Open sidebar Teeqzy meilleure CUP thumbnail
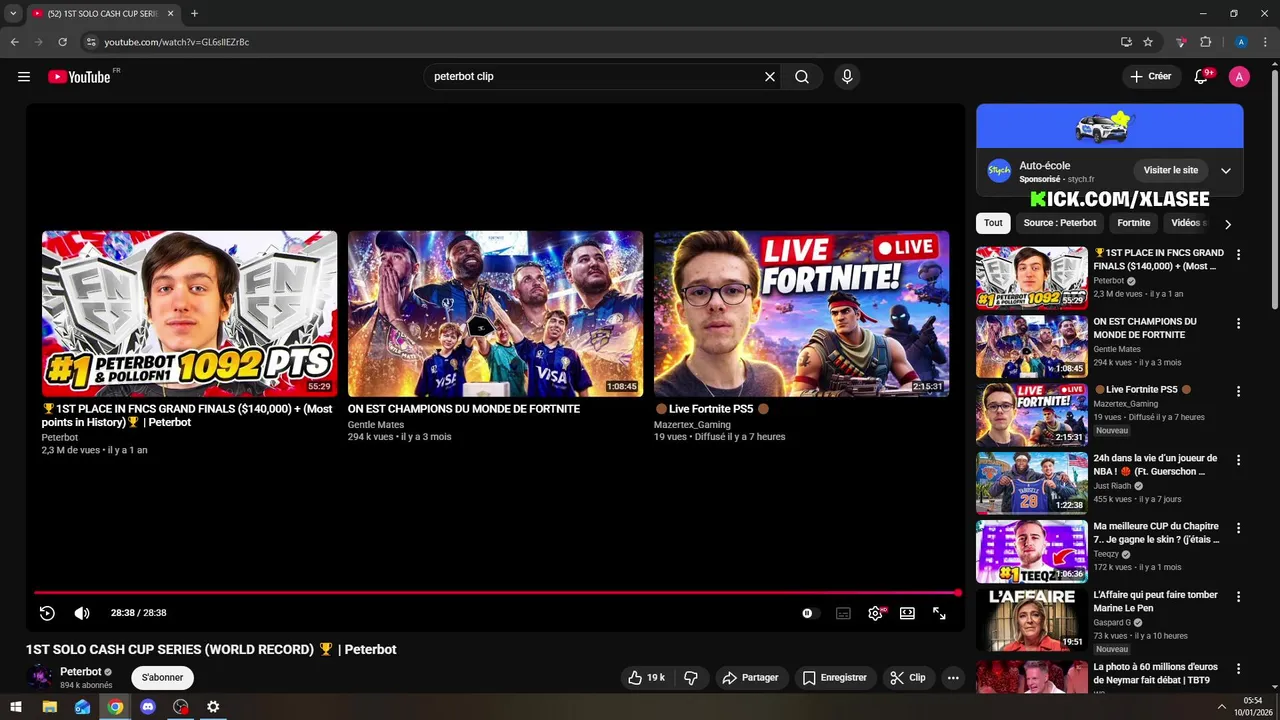The width and height of the screenshot is (1280, 720). pos(1031,551)
